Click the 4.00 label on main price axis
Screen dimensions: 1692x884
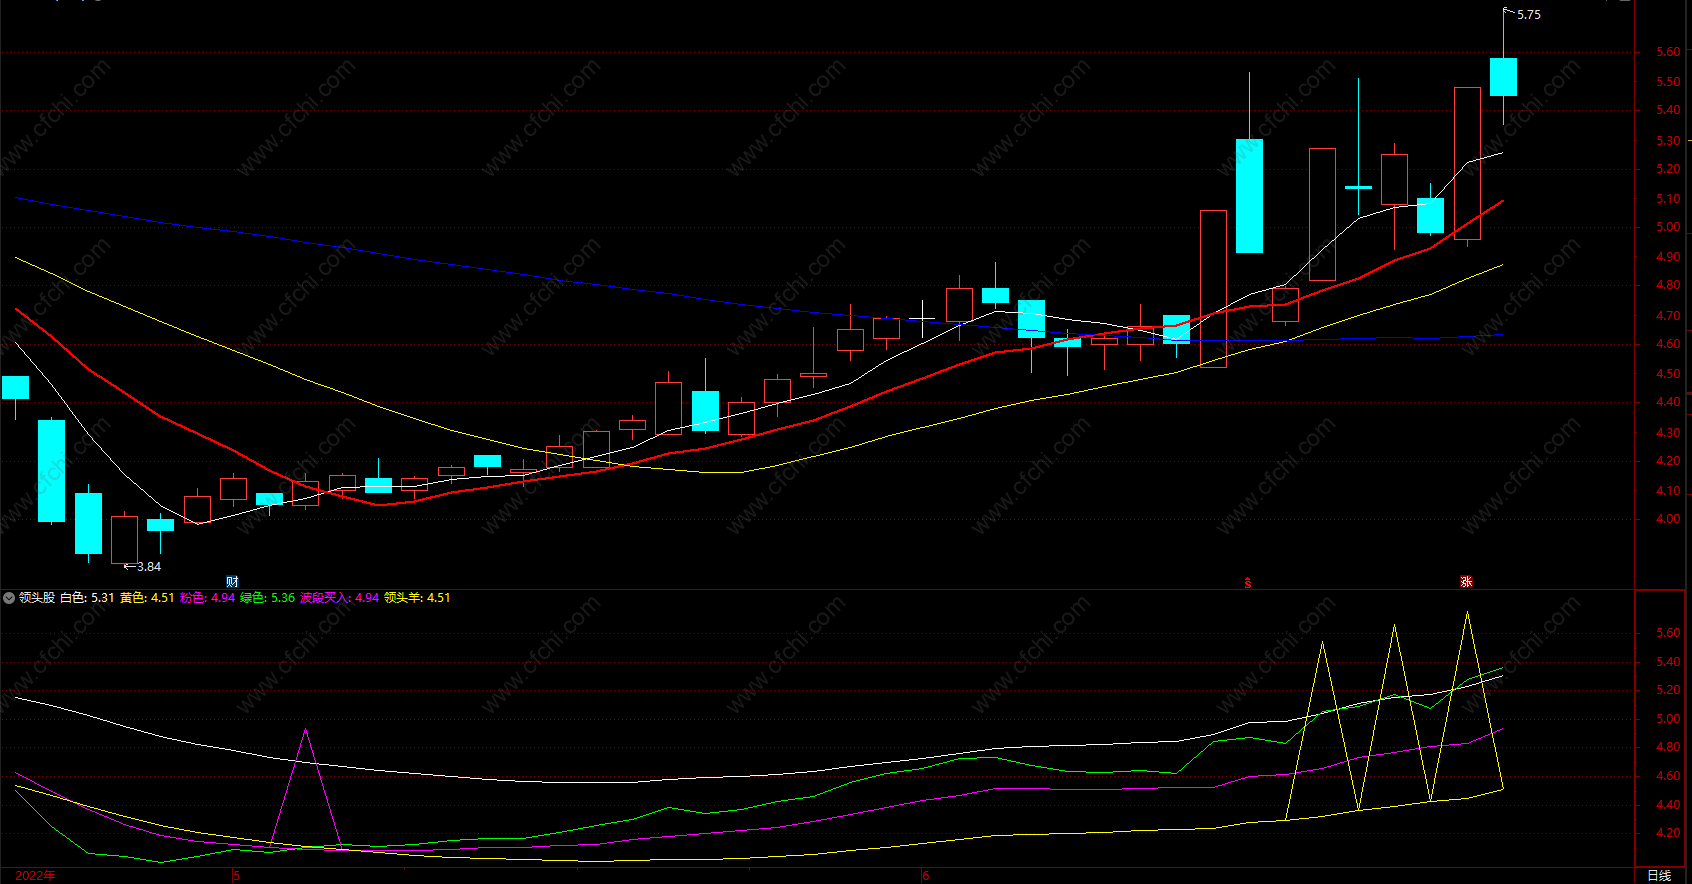[x=1668, y=519]
